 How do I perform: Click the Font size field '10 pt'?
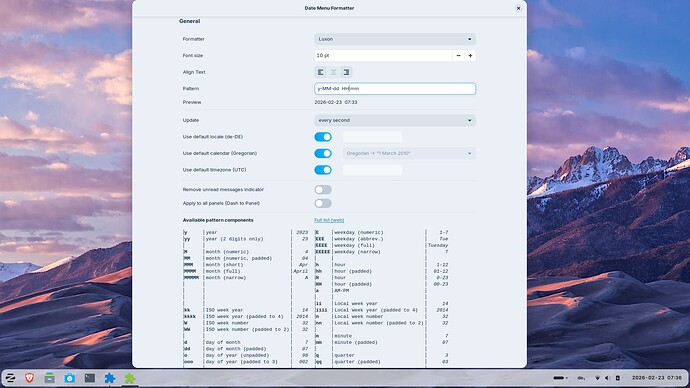point(383,55)
